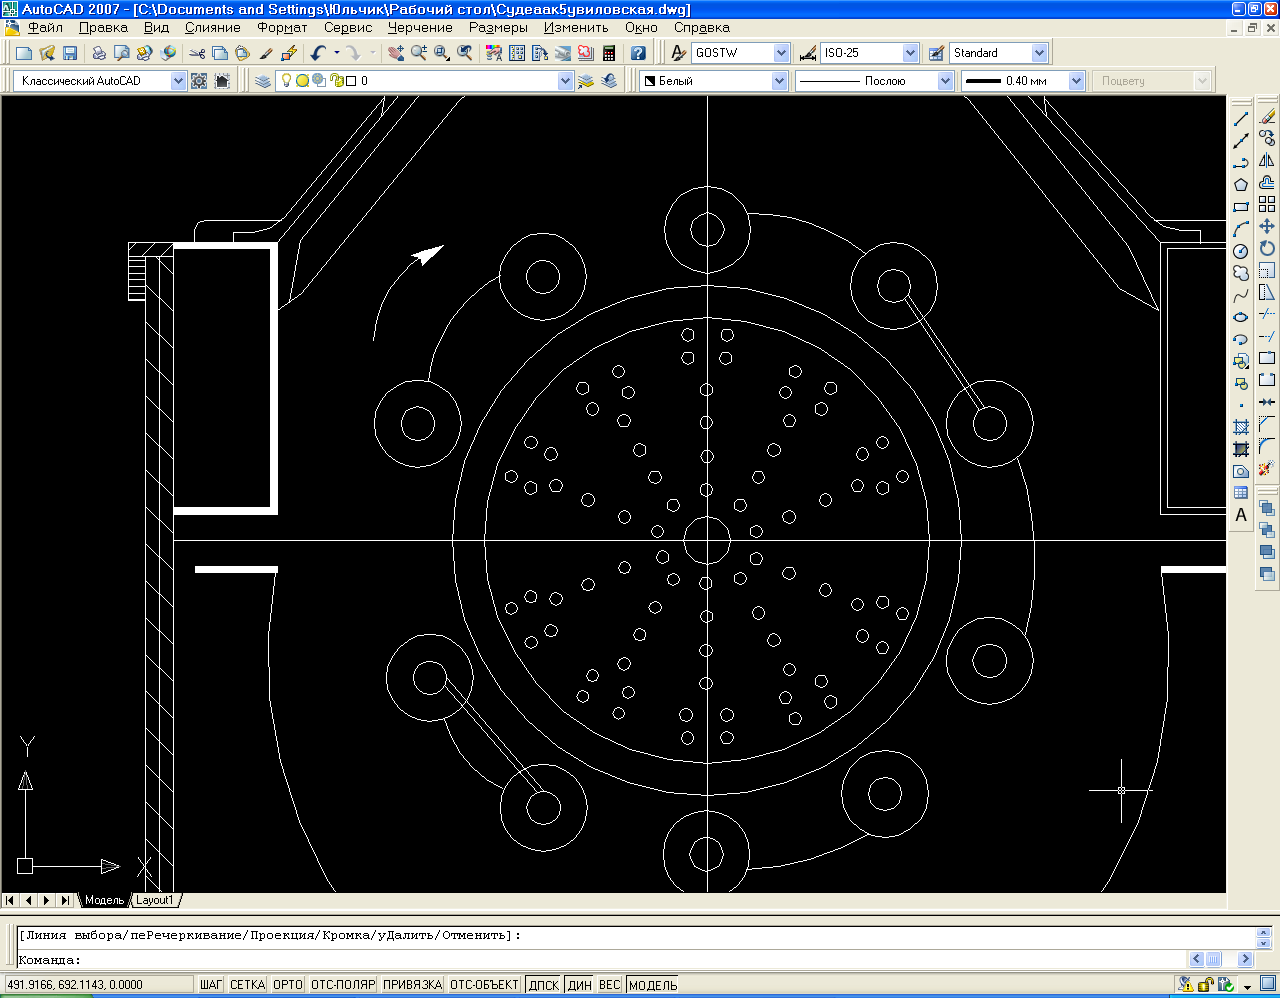The height and width of the screenshot is (998, 1280).
Task: Open the Черчение menu
Action: tap(420, 28)
